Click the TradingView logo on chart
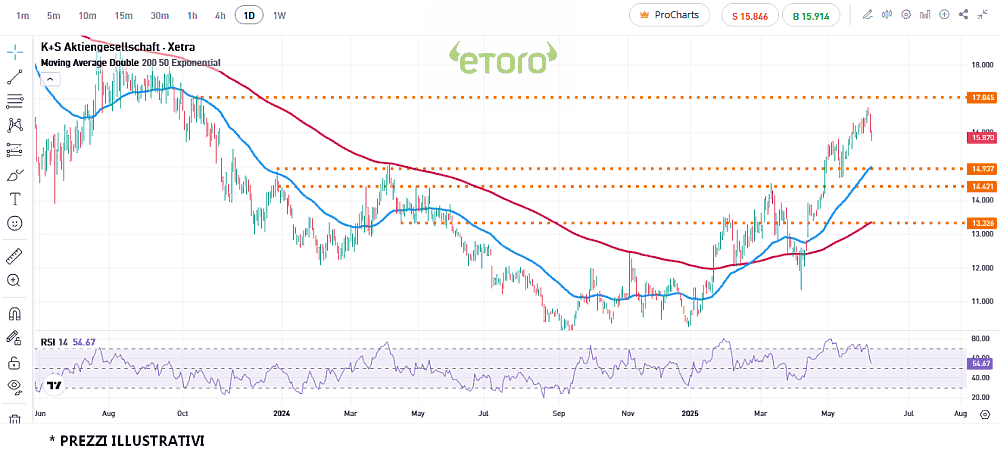This screenshot has width=1000, height=450. [x=54, y=385]
